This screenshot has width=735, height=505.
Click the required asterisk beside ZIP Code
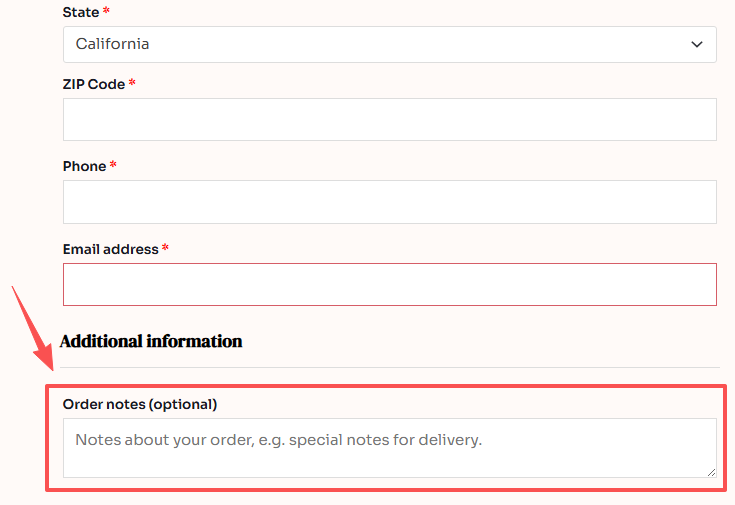pos(132,83)
